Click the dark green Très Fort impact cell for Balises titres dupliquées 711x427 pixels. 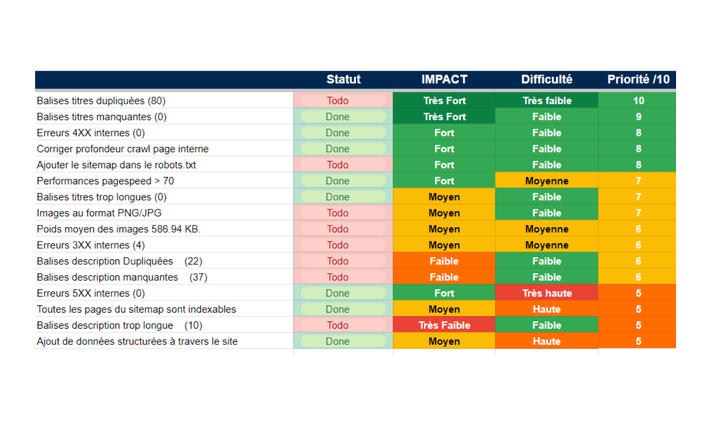(x=444, y=101)
